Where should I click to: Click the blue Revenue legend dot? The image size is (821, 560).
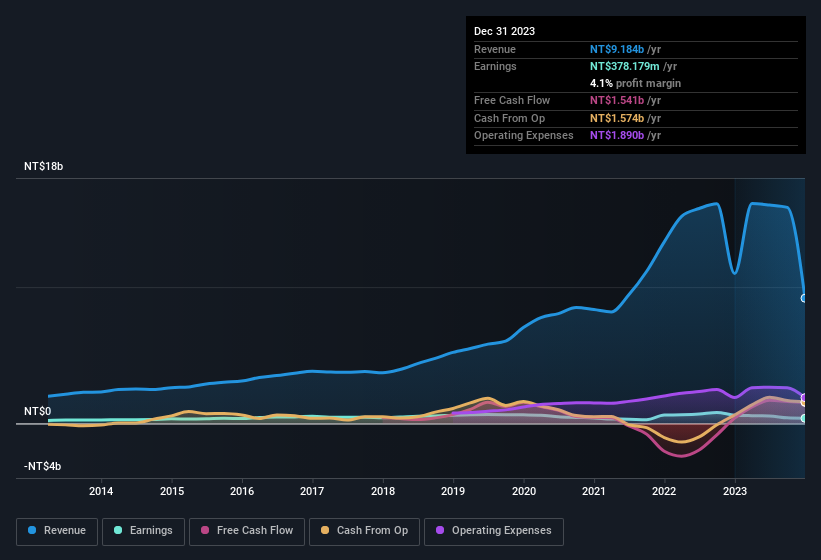[x=33, y=530]
